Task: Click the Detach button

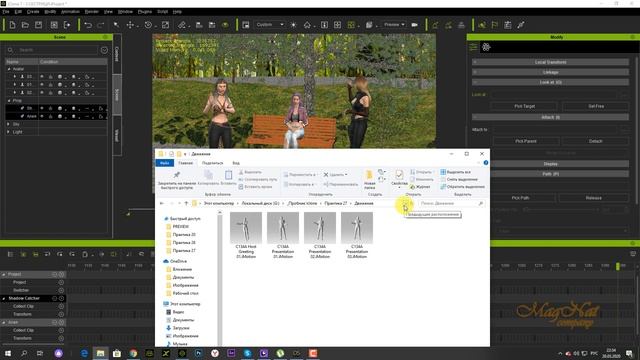Action: pos(595,141)
